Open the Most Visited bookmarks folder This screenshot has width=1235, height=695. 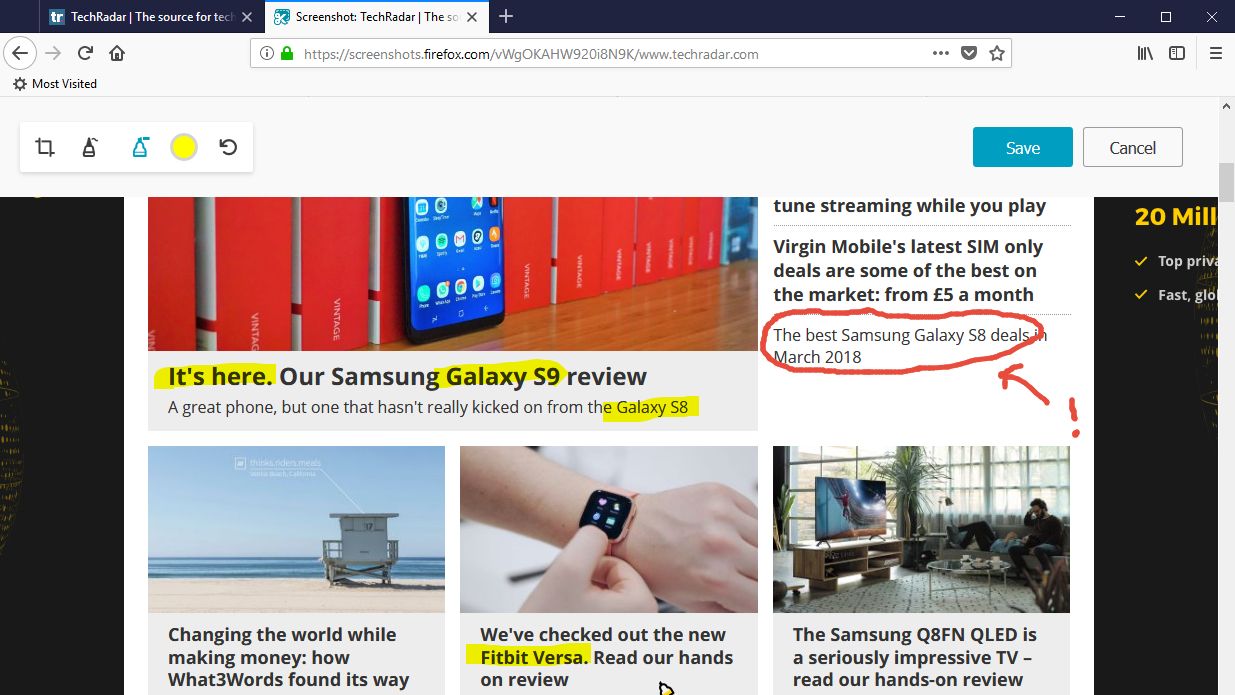pyautogui.click(x=55, y=84)
